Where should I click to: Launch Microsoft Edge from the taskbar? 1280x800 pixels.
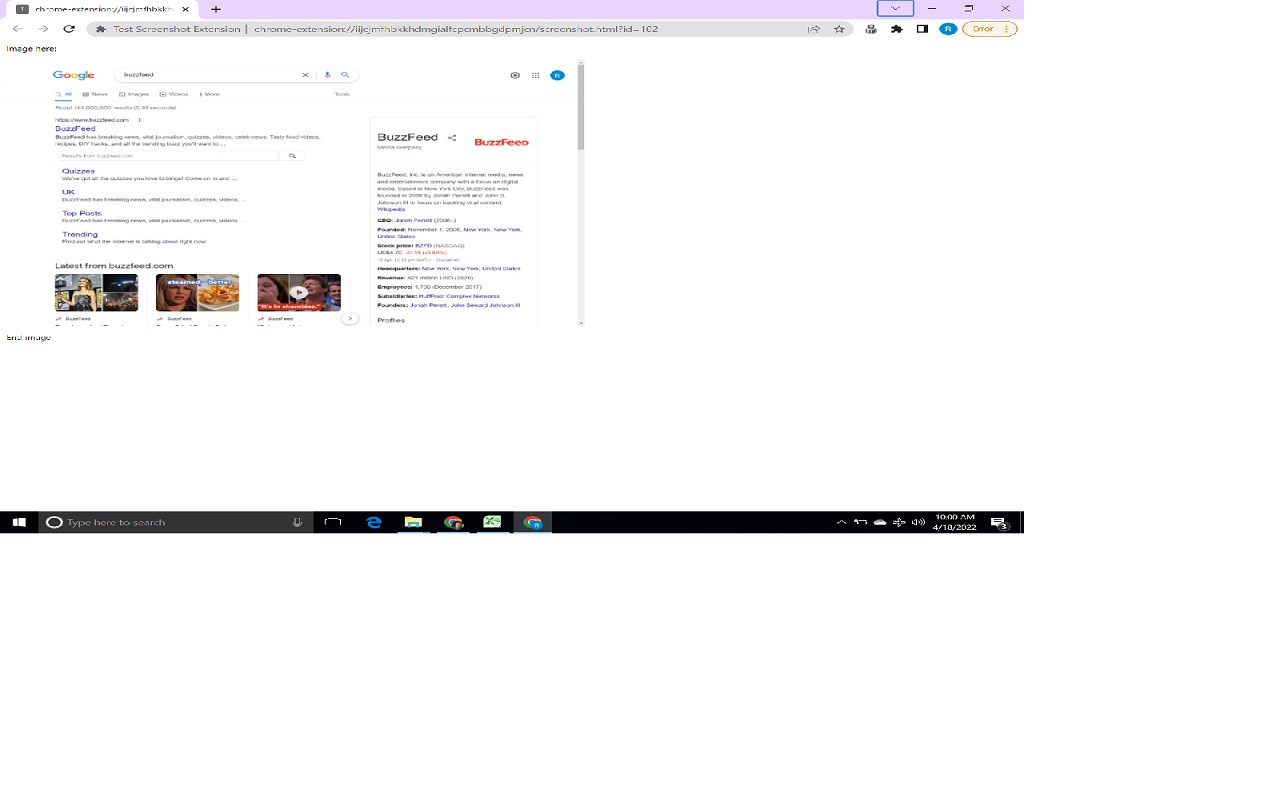click(374, 522)
